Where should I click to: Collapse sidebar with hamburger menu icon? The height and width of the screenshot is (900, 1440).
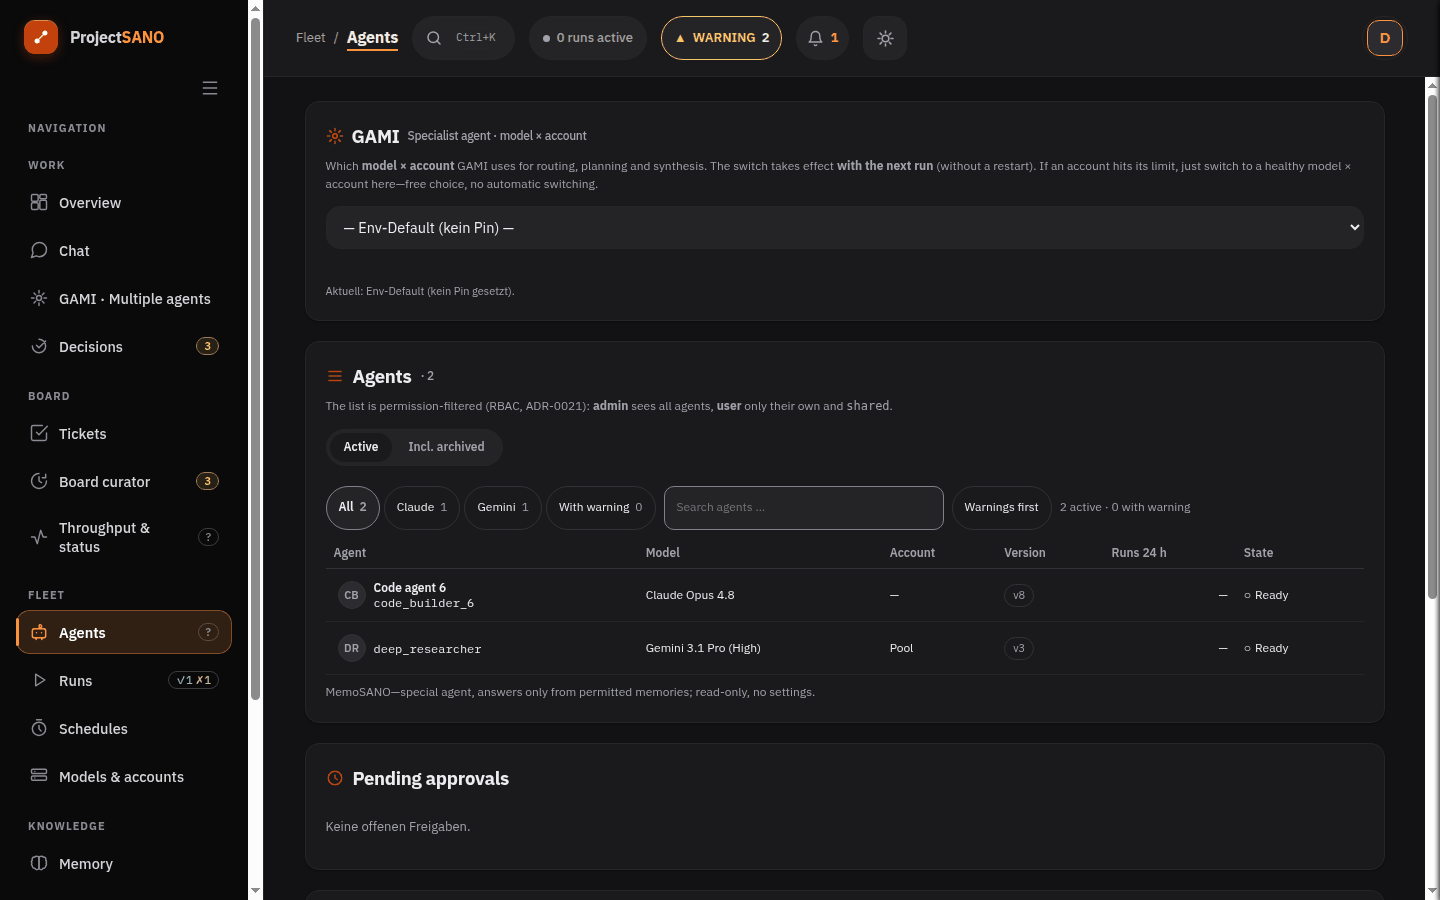tap(210, 88)
